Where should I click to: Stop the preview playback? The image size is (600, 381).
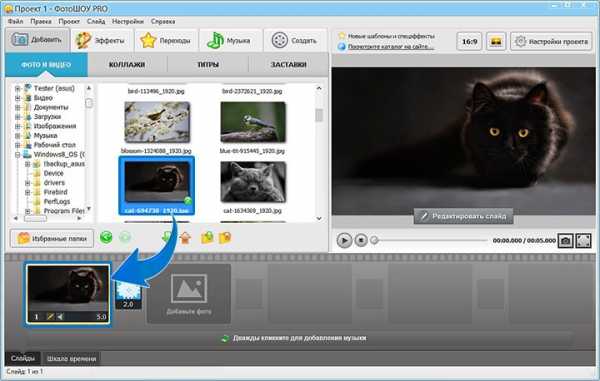361,240
